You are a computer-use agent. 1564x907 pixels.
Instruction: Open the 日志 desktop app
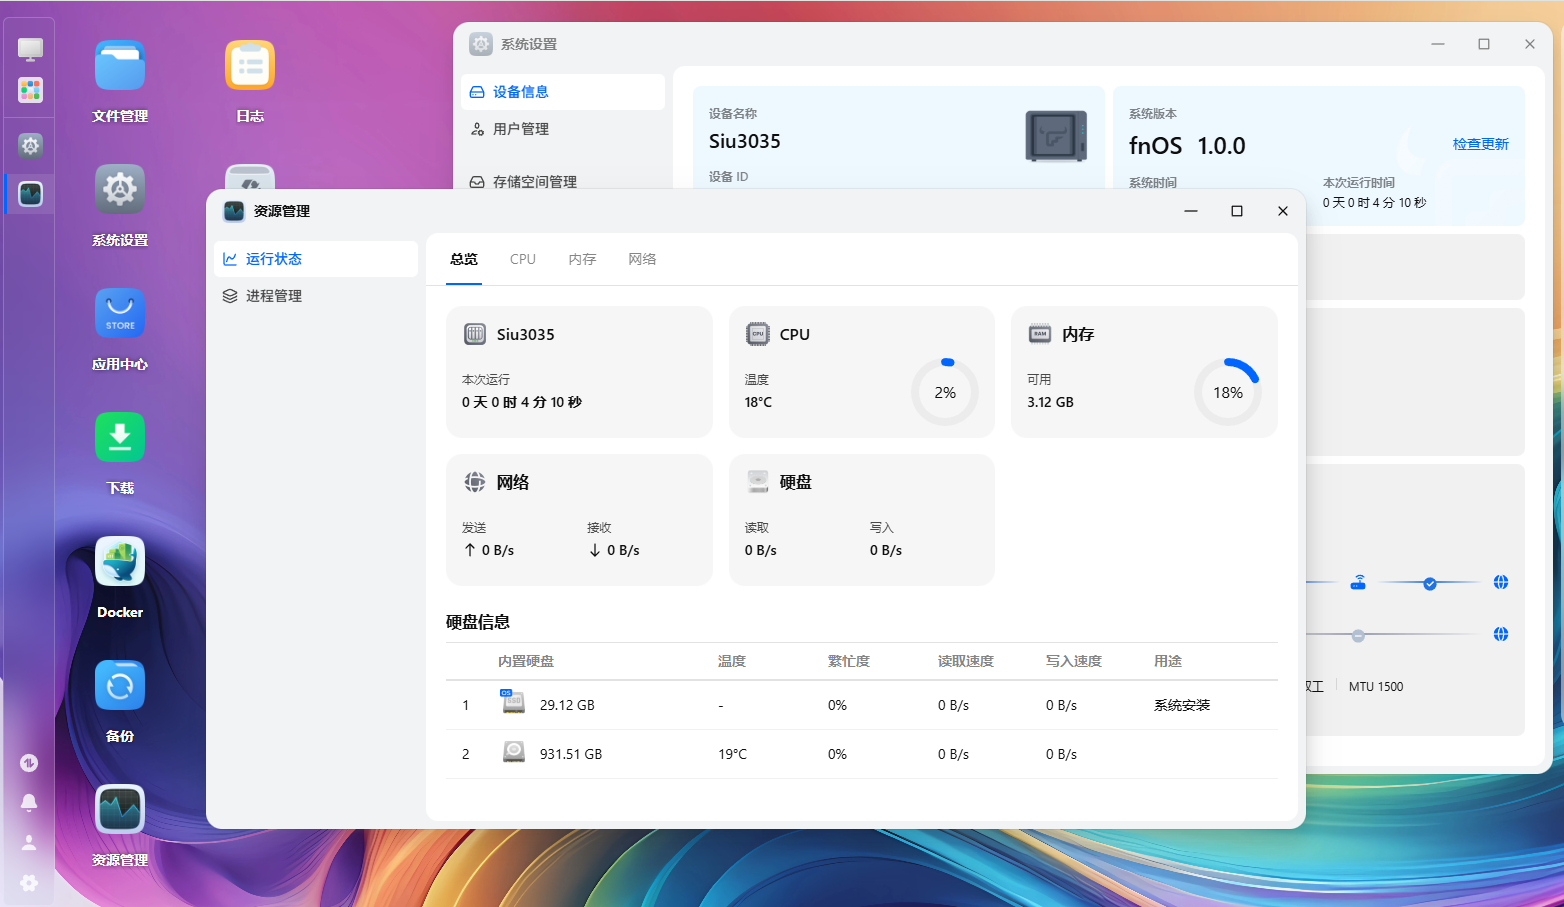pyautogui.click(x=250, y=66)
